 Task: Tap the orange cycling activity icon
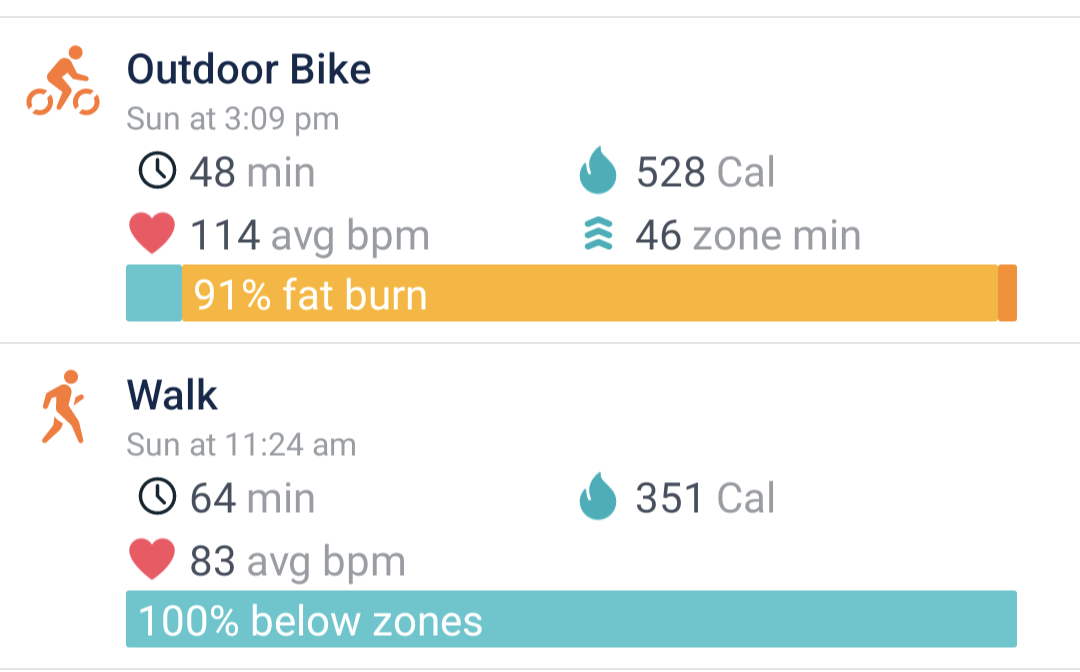(x=63, y=81)
